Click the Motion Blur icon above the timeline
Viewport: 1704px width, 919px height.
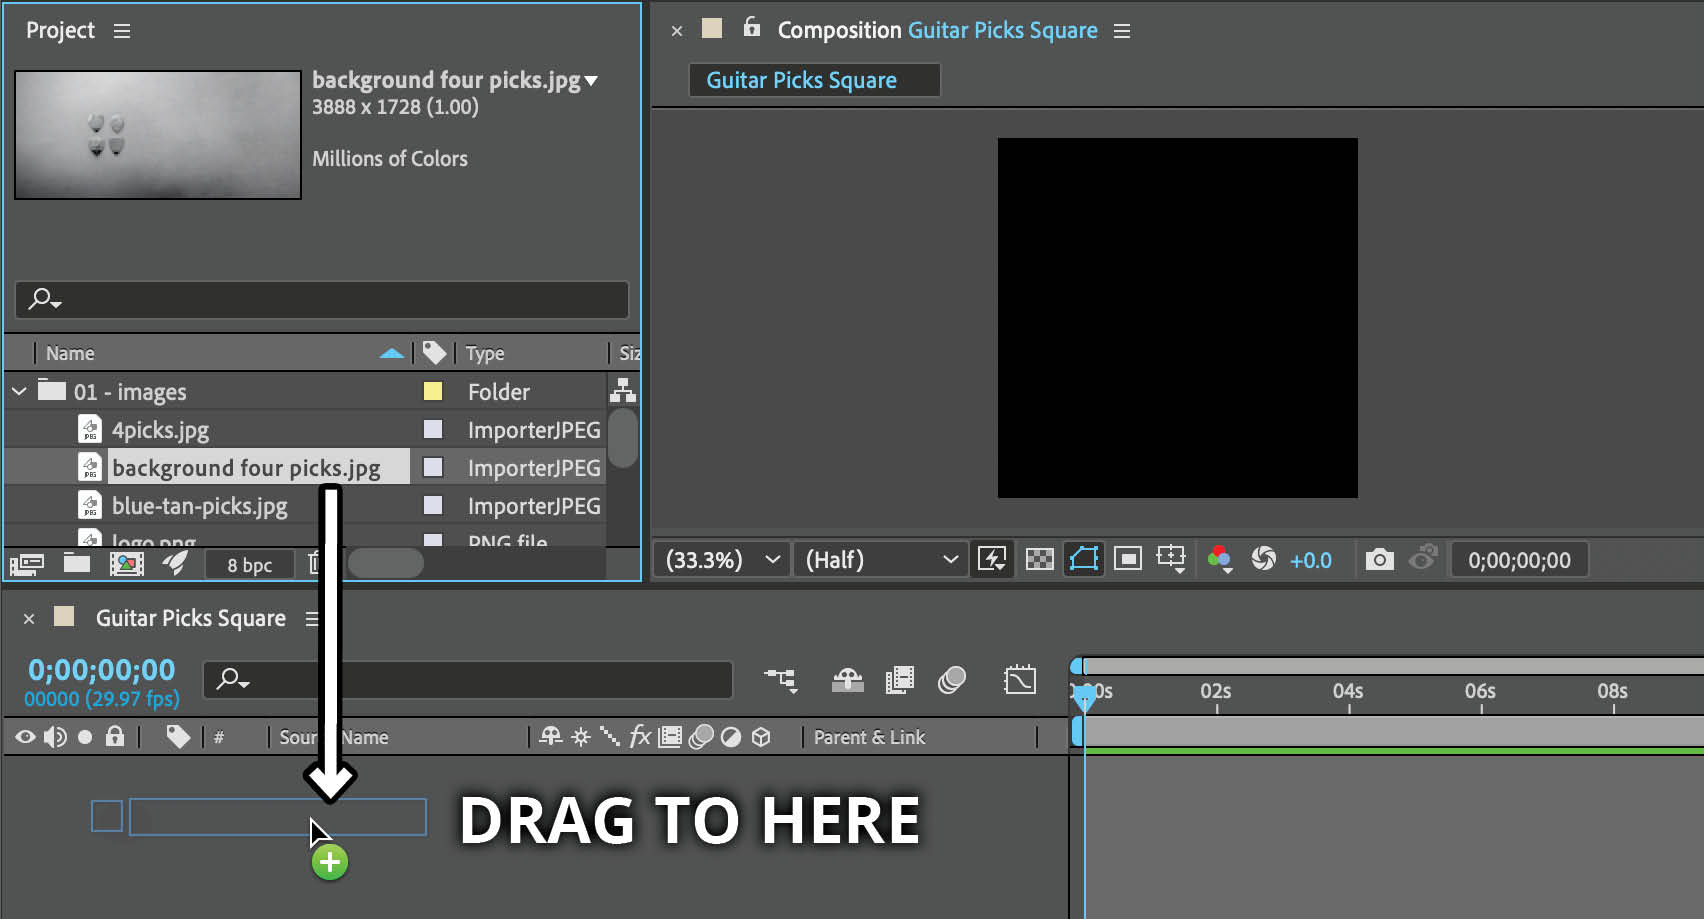pyautogui.click(x=951, y=680)
